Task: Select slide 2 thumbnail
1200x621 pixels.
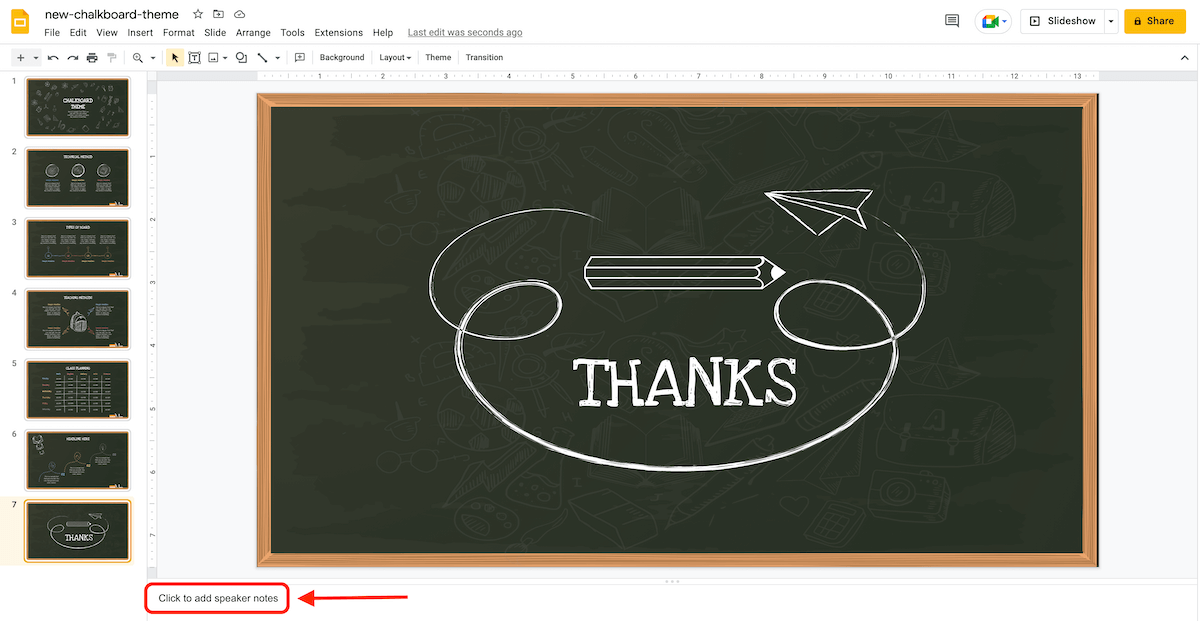Action: coord(77,178)
